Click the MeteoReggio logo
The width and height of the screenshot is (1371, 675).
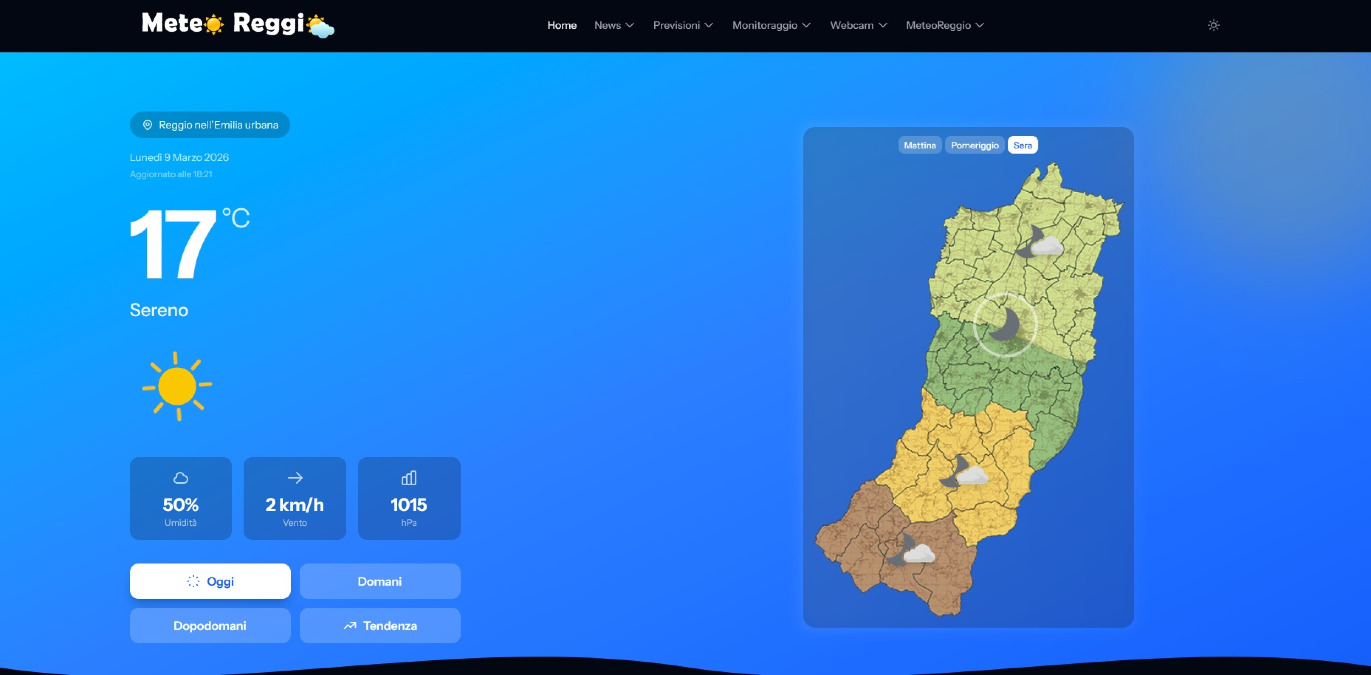[238, 24]
